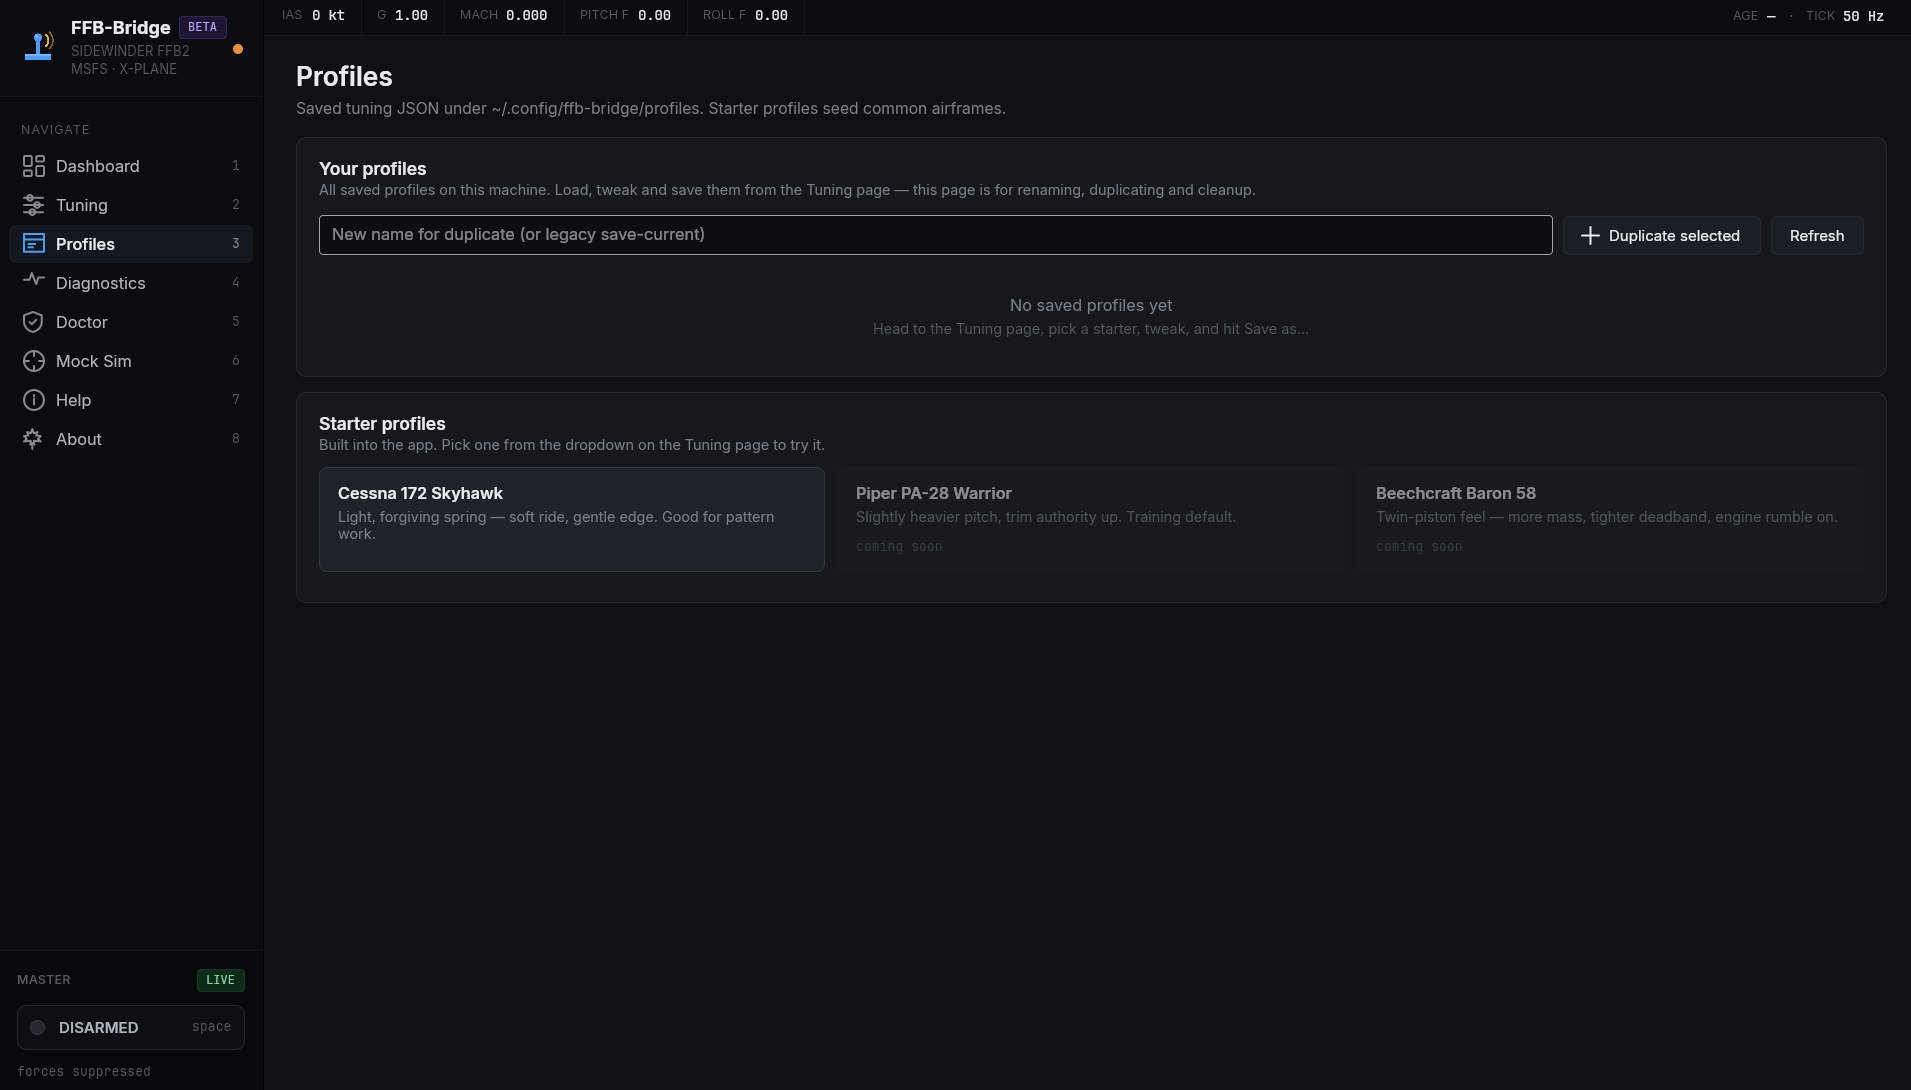1911x1090 pixels.
Task: Click the Diagnostics pulse waveform icon
Action: (x=34, y=281)
